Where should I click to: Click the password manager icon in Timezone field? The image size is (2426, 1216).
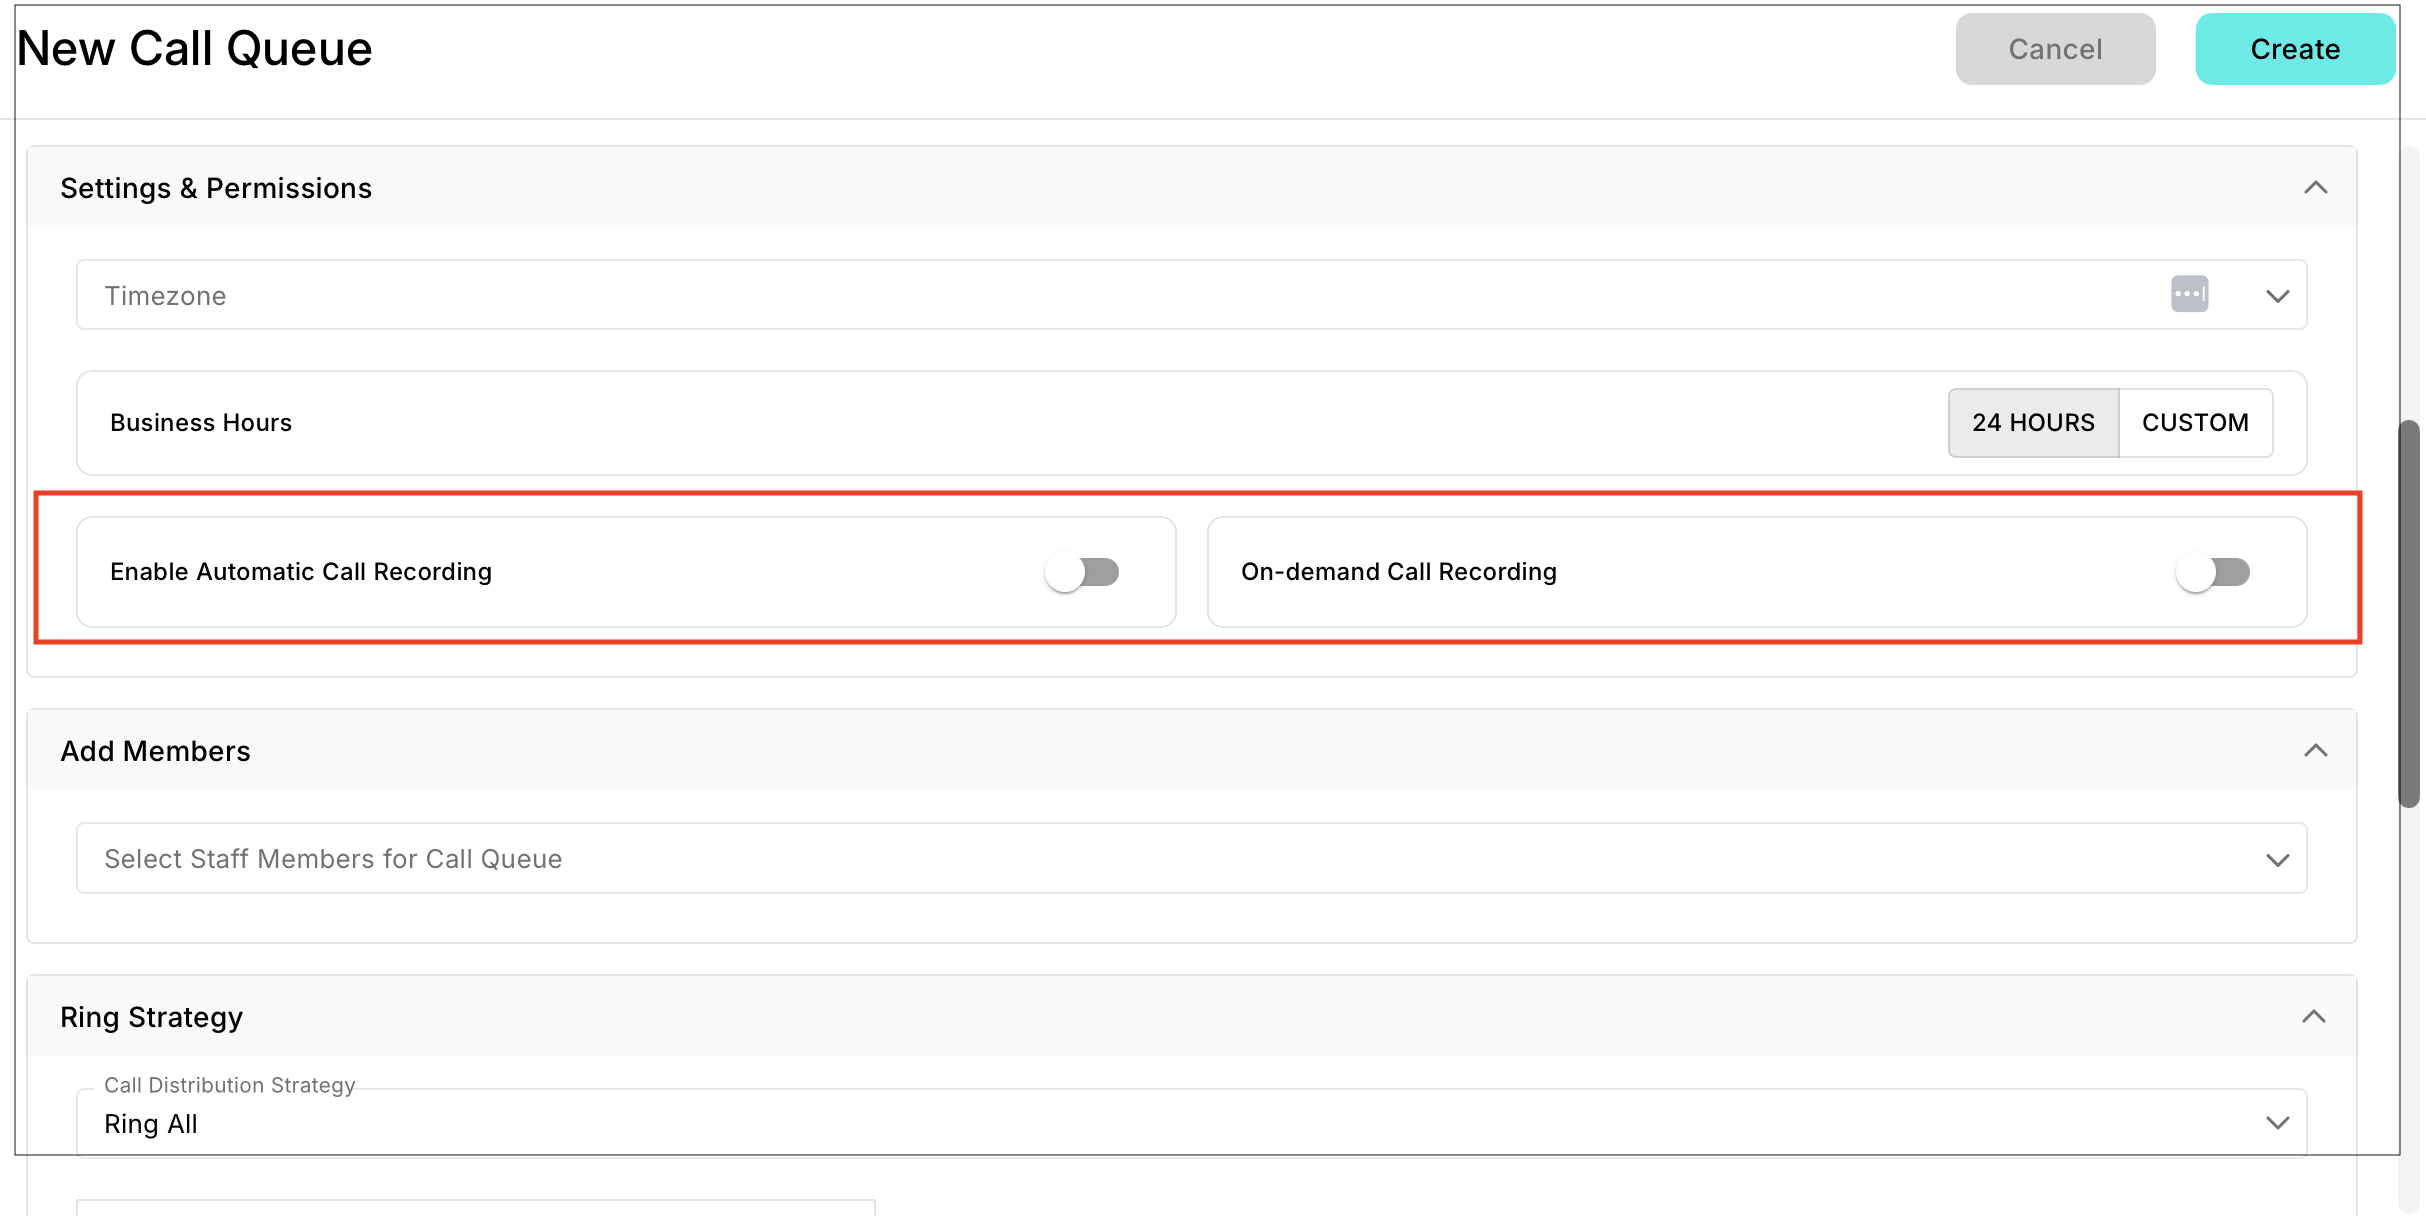pyautogui.click(x=2189, y=294)
